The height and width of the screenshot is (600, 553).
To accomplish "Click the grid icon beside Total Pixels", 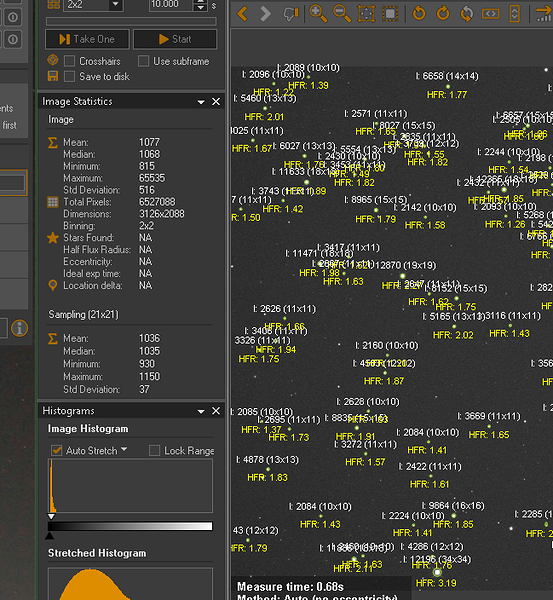I will (53, 202).
